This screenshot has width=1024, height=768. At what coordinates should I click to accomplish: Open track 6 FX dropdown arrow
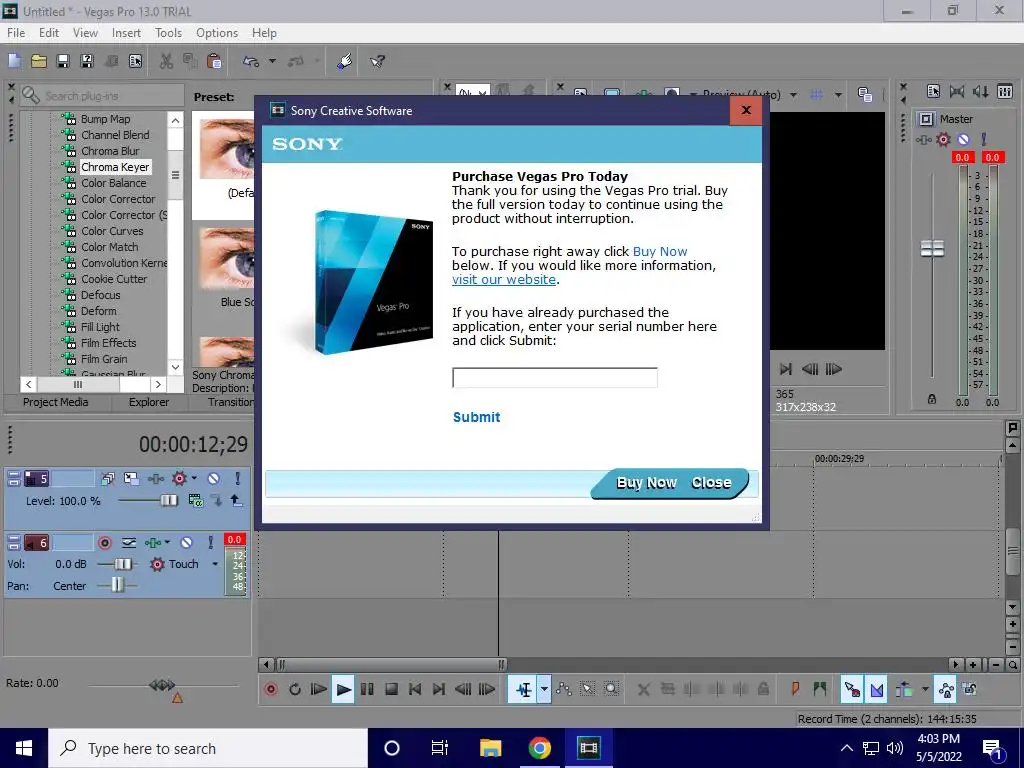coord(167,543)
